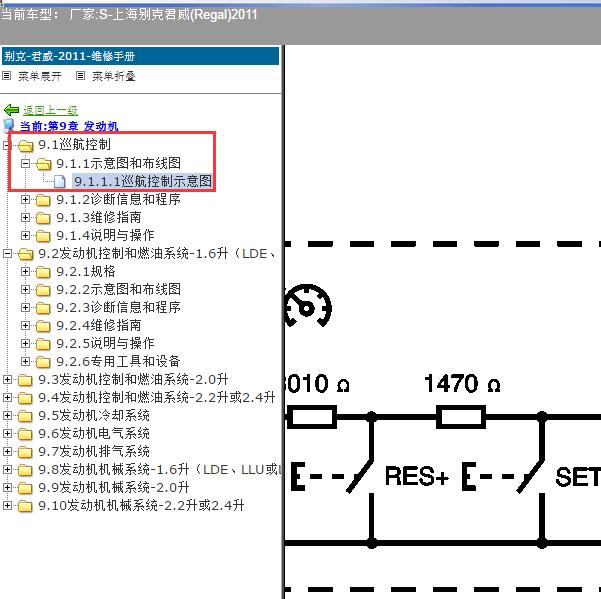
Task: Click the 当前:第9章 发动机 link
Action: pos(69,126)
